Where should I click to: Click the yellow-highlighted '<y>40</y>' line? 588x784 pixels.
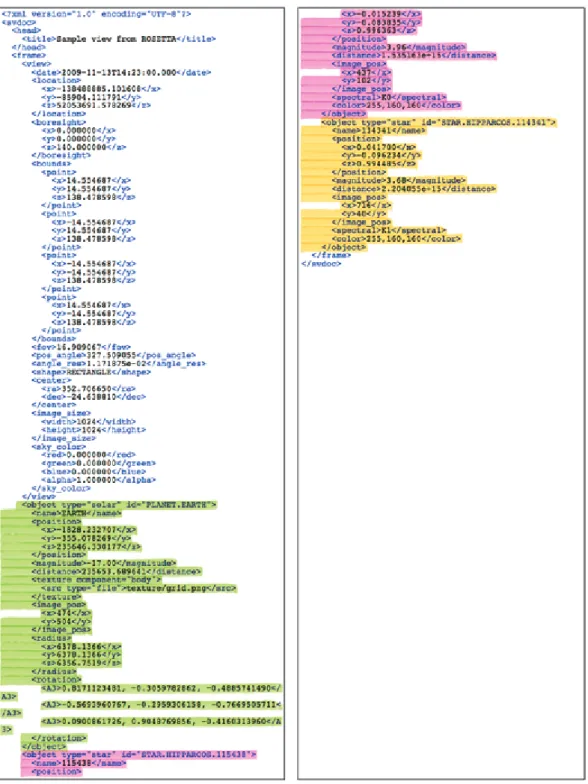tap(364, 214)
